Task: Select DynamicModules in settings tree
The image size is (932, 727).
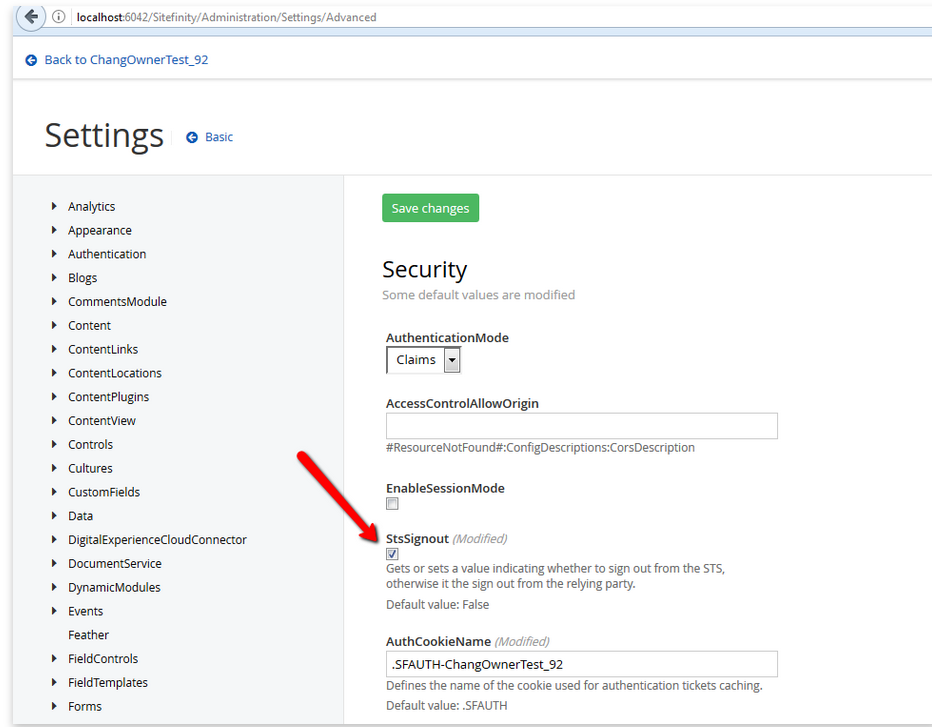Action: pos(114,587)
